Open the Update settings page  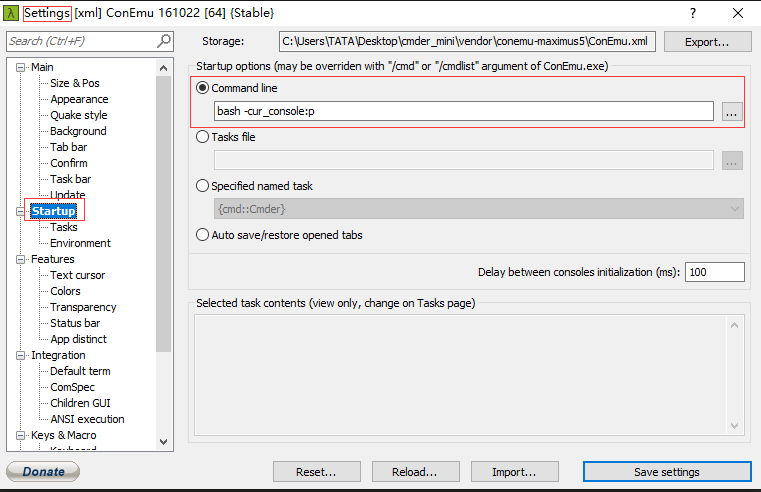click(x=67, y=195)
